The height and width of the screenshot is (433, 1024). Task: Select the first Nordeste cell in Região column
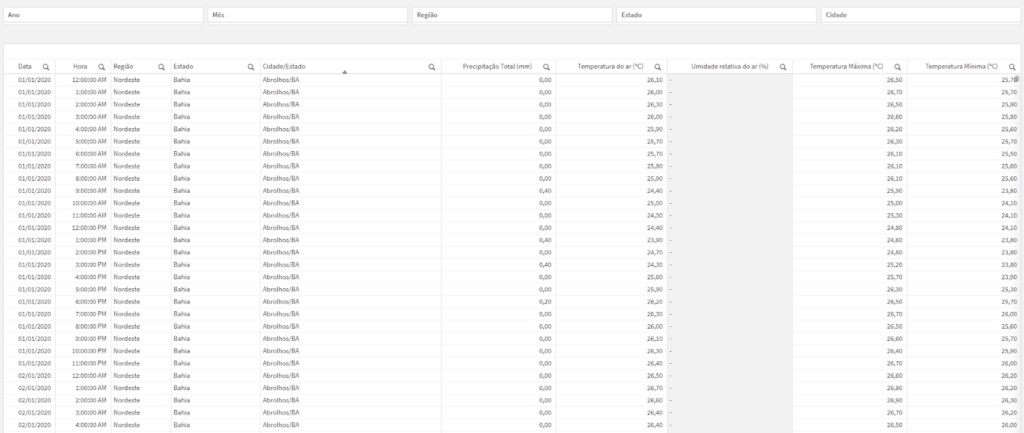click(x=127, y=80)
